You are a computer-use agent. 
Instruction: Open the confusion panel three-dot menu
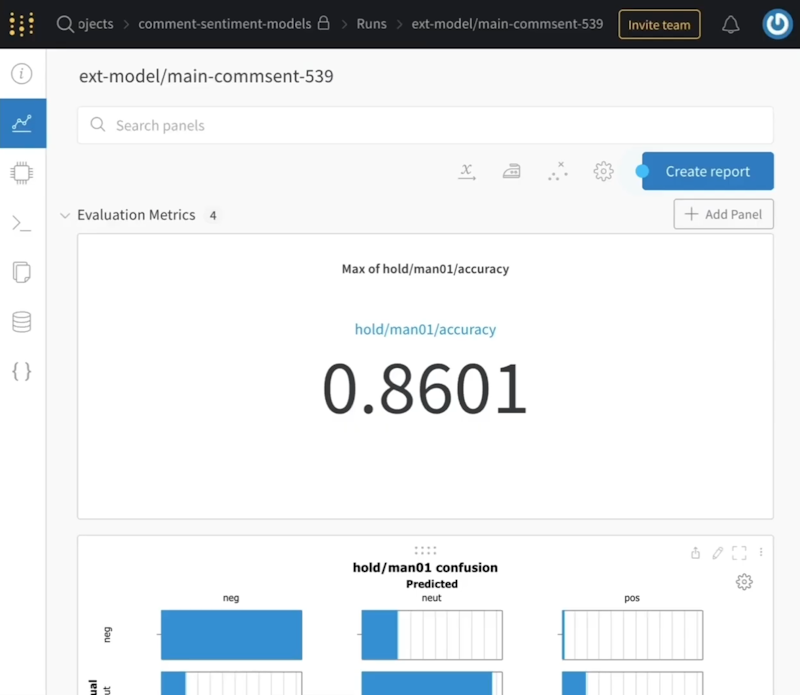[760, 552]
